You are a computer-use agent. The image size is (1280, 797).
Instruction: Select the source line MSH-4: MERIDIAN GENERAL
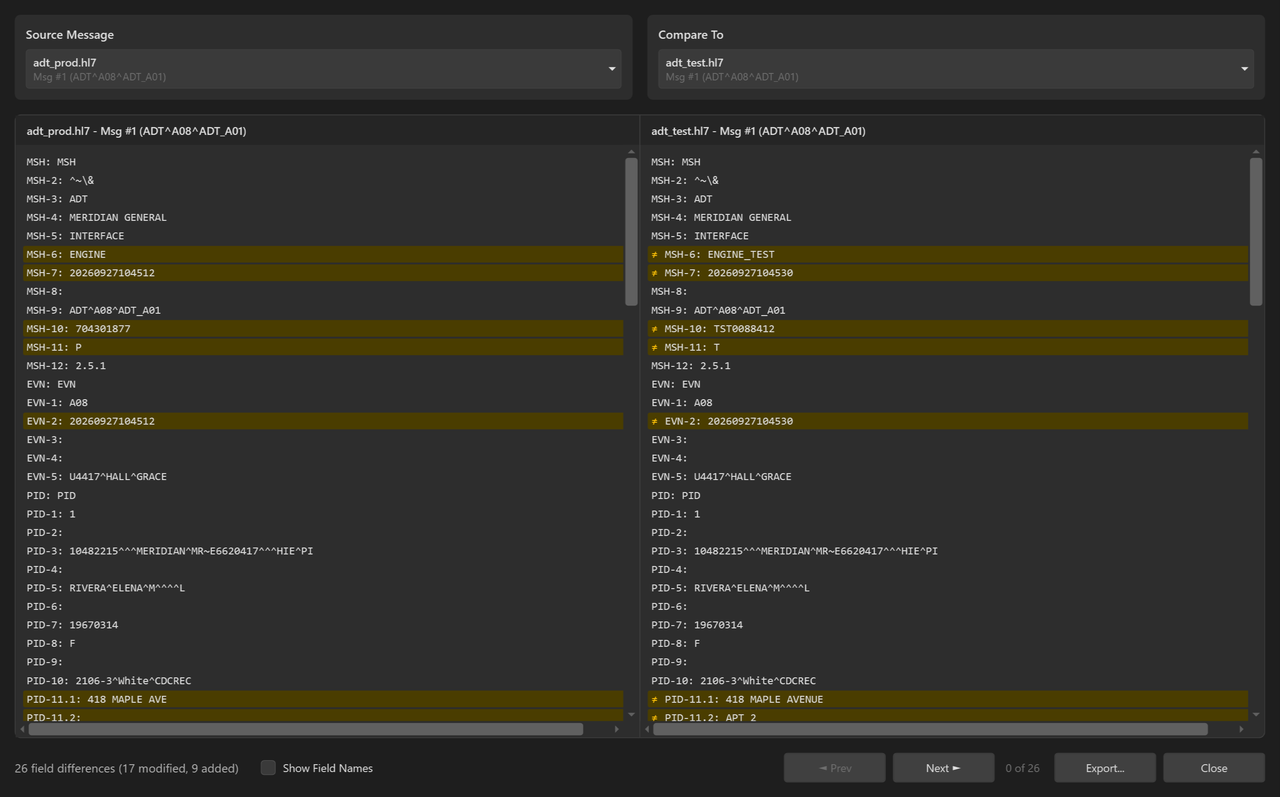tap(323, 217)
